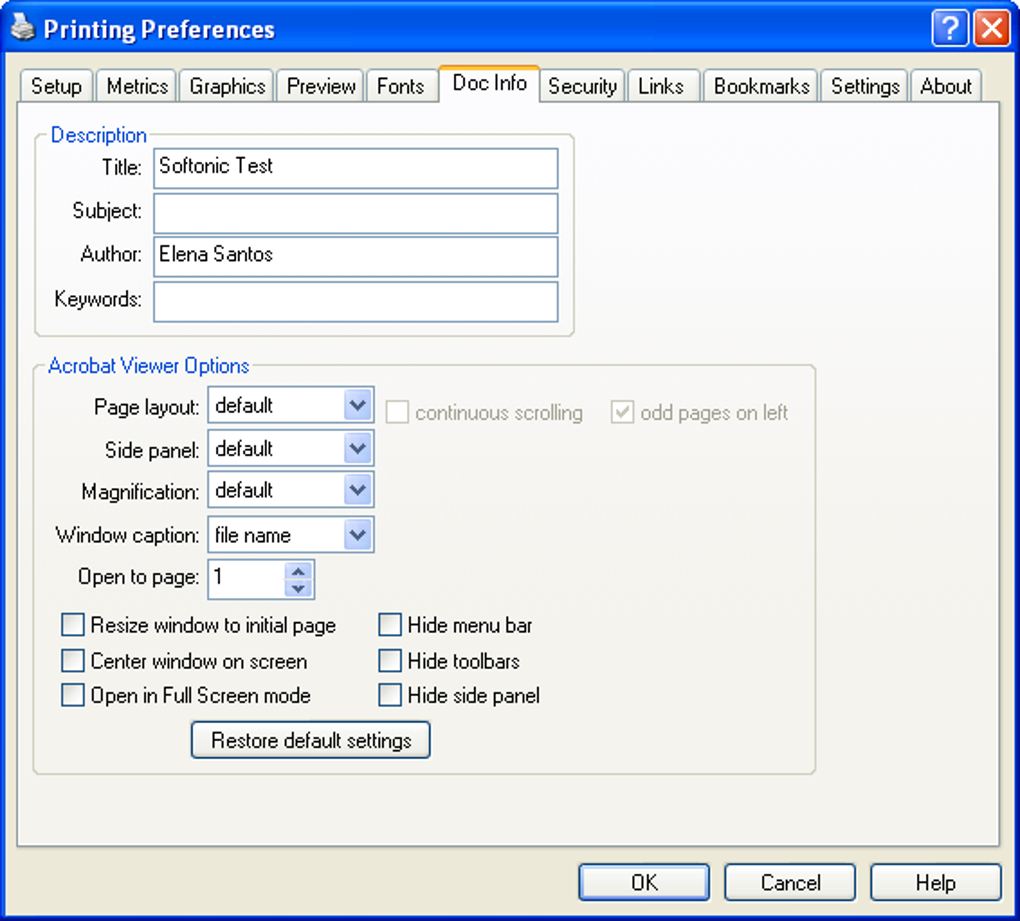
Task: Switch to the Security tab
Action: point(582,86)
